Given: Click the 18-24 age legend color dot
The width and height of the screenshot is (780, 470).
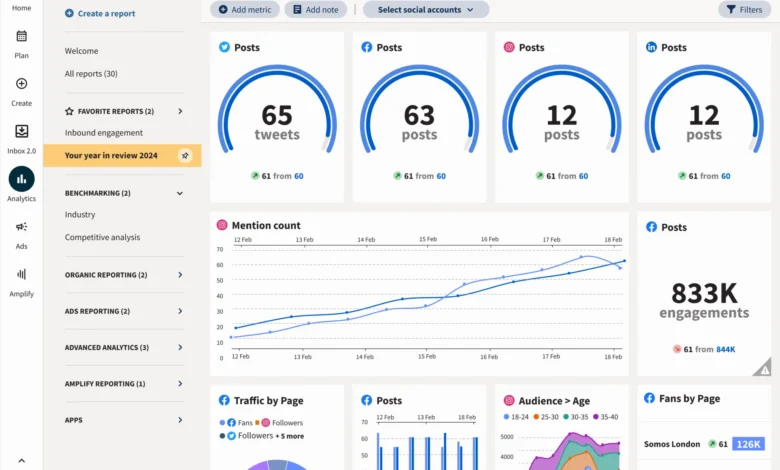Looking at the screenshot, I should pyautogui.click(x=508, y=416).
